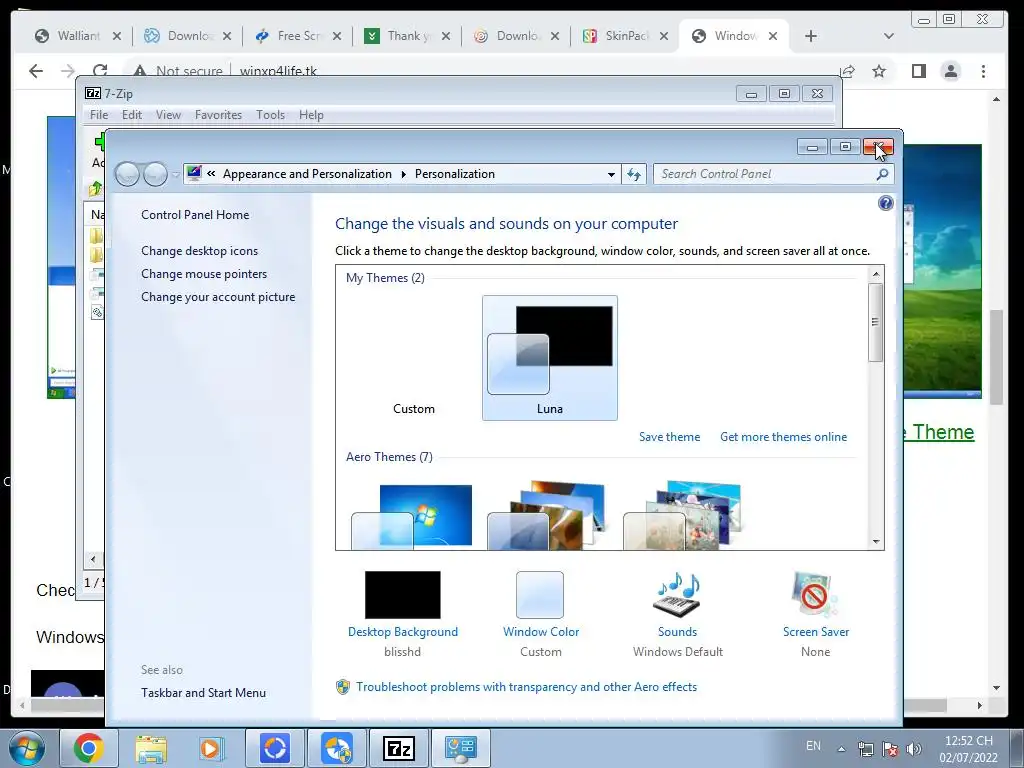Open a new Chrome tab with plus button
This screenshot has height=768, width=1024.
tap(810, 36)
